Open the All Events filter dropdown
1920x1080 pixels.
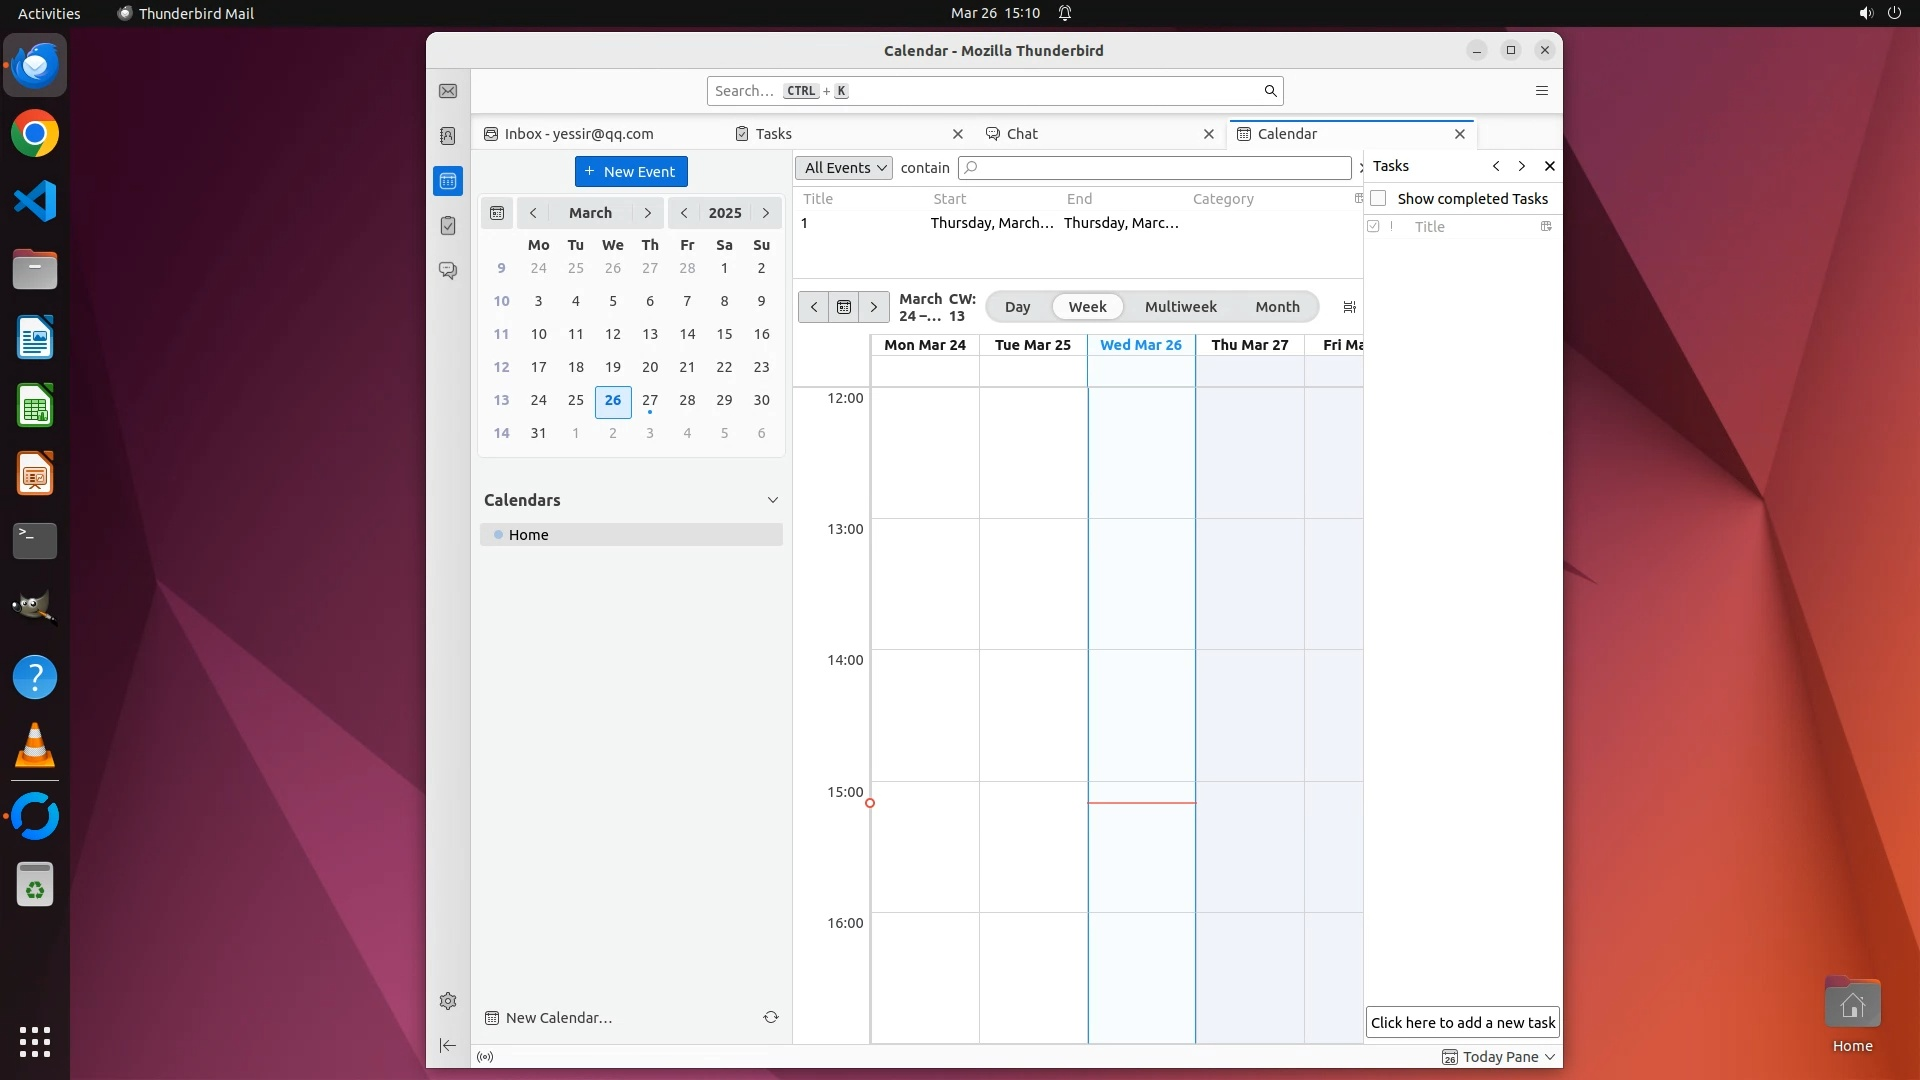pos(844,168)
